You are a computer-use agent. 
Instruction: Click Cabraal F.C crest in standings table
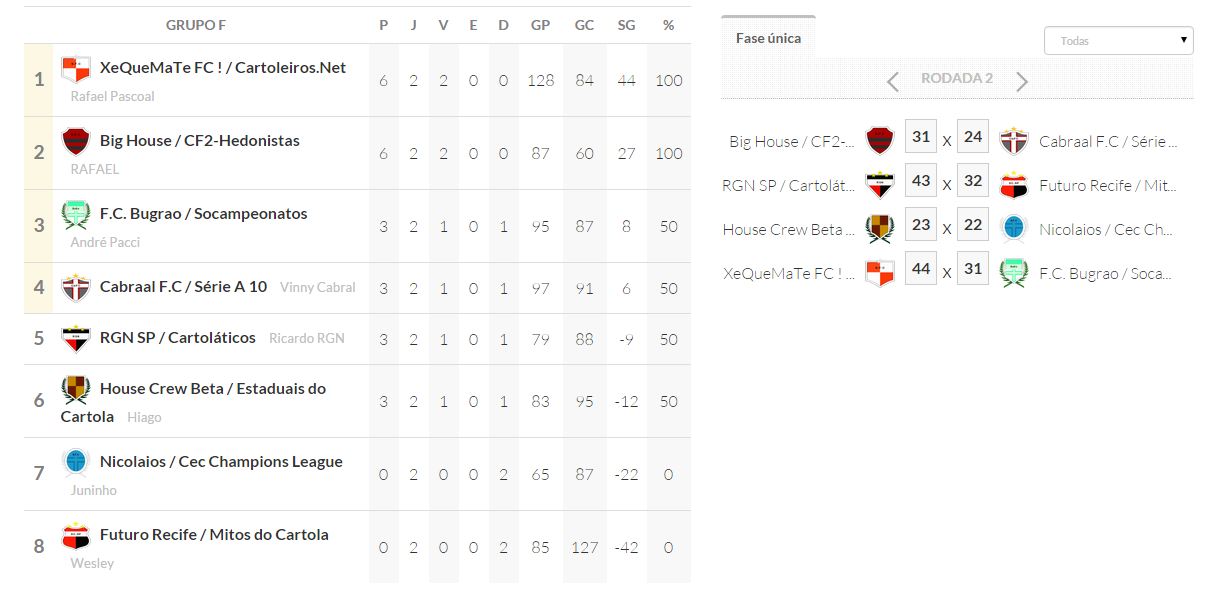(76, 287)
